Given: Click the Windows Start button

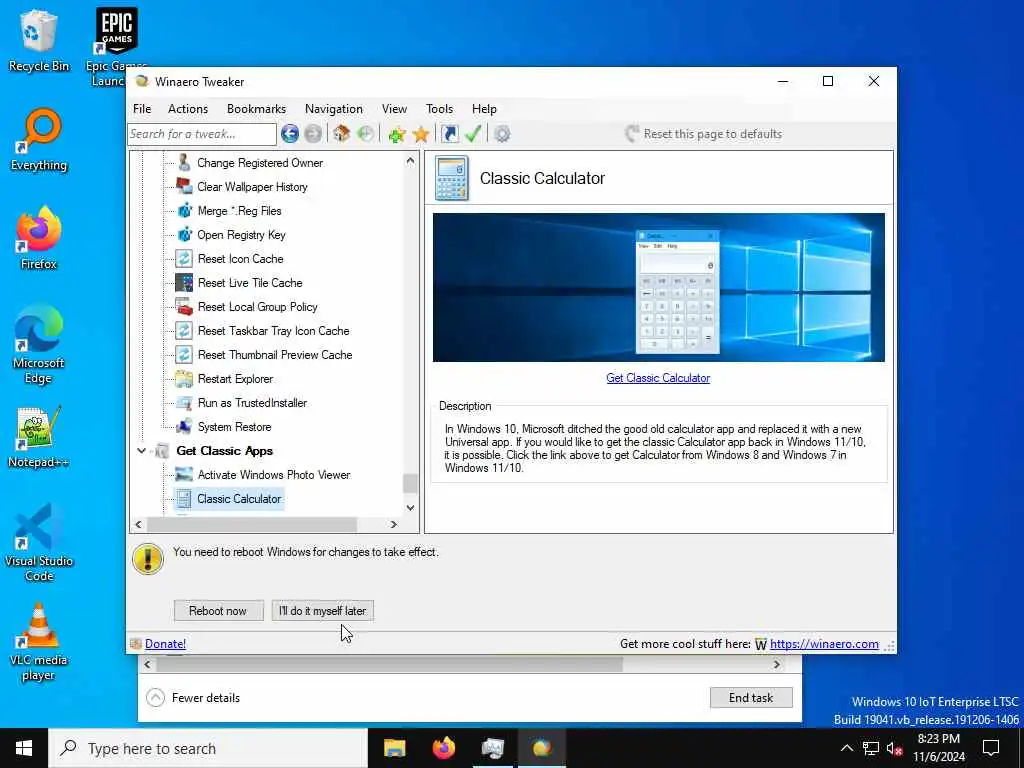Looking at the screenshot, I should 24,748.
